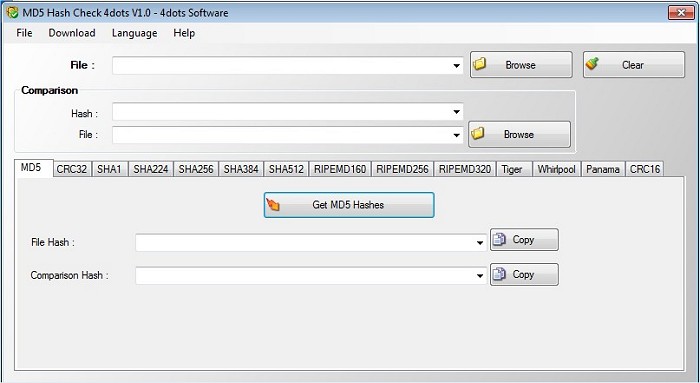Viewport: 700px width, 383px height.
Task: Open the Comparison File dropdown arrow
Action: (x=456, y=135)
